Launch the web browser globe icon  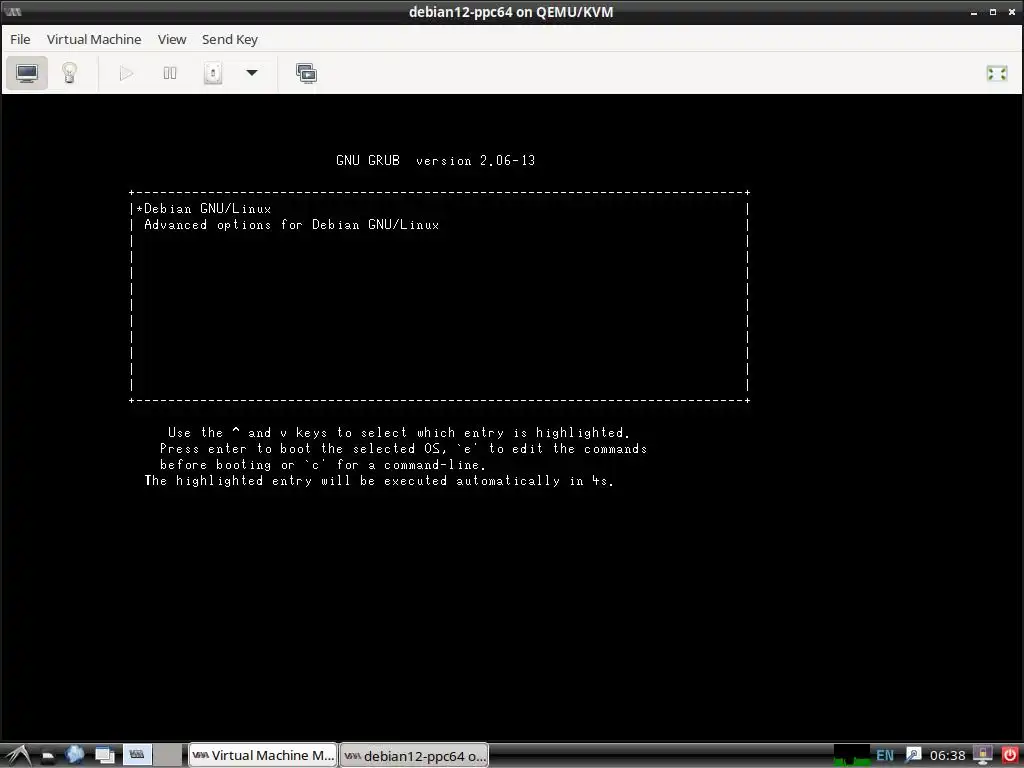tap(74, 755)
